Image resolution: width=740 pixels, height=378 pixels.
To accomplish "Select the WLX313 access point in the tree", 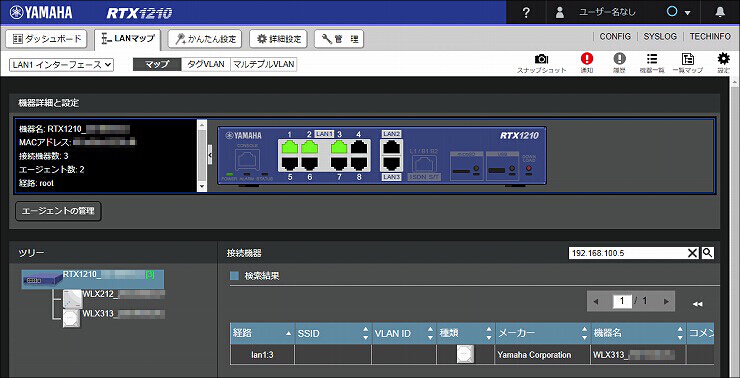I will (114, 318).
